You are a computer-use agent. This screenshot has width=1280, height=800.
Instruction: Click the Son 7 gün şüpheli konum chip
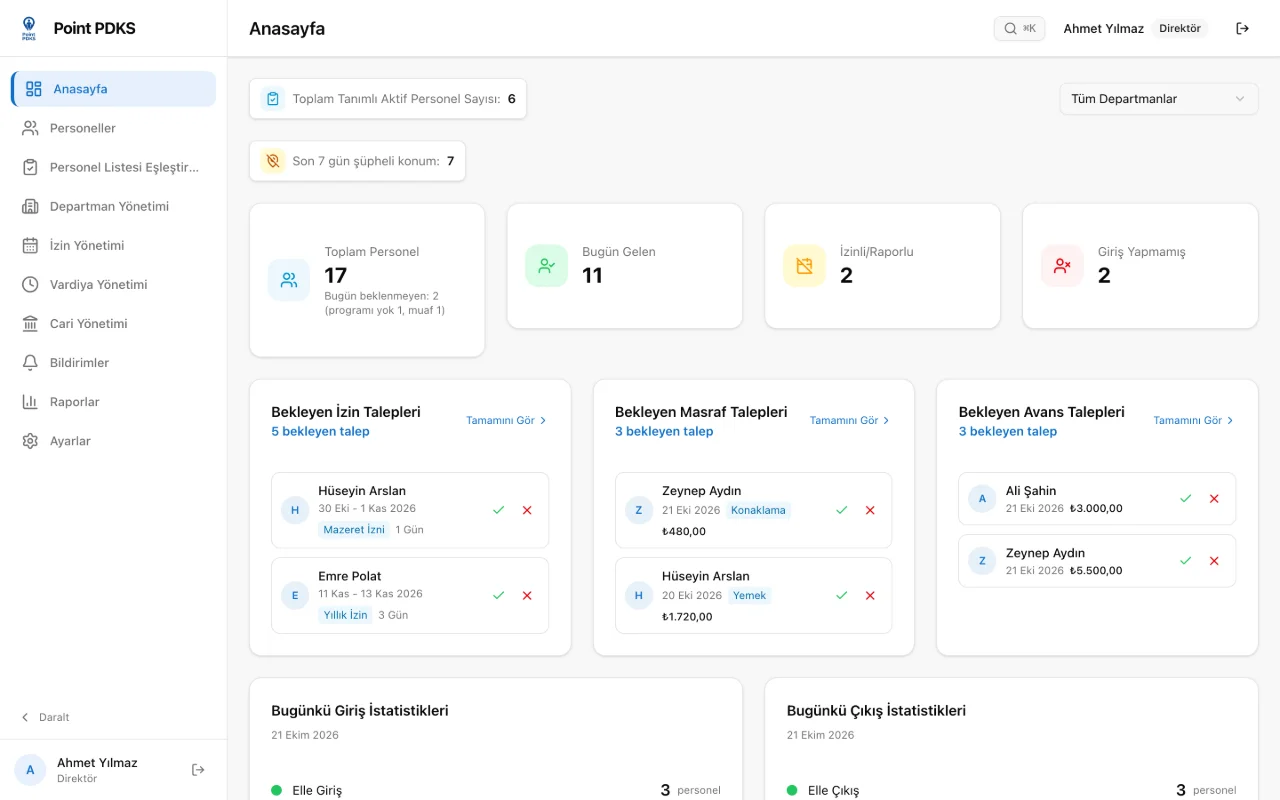tap(357, 161)
